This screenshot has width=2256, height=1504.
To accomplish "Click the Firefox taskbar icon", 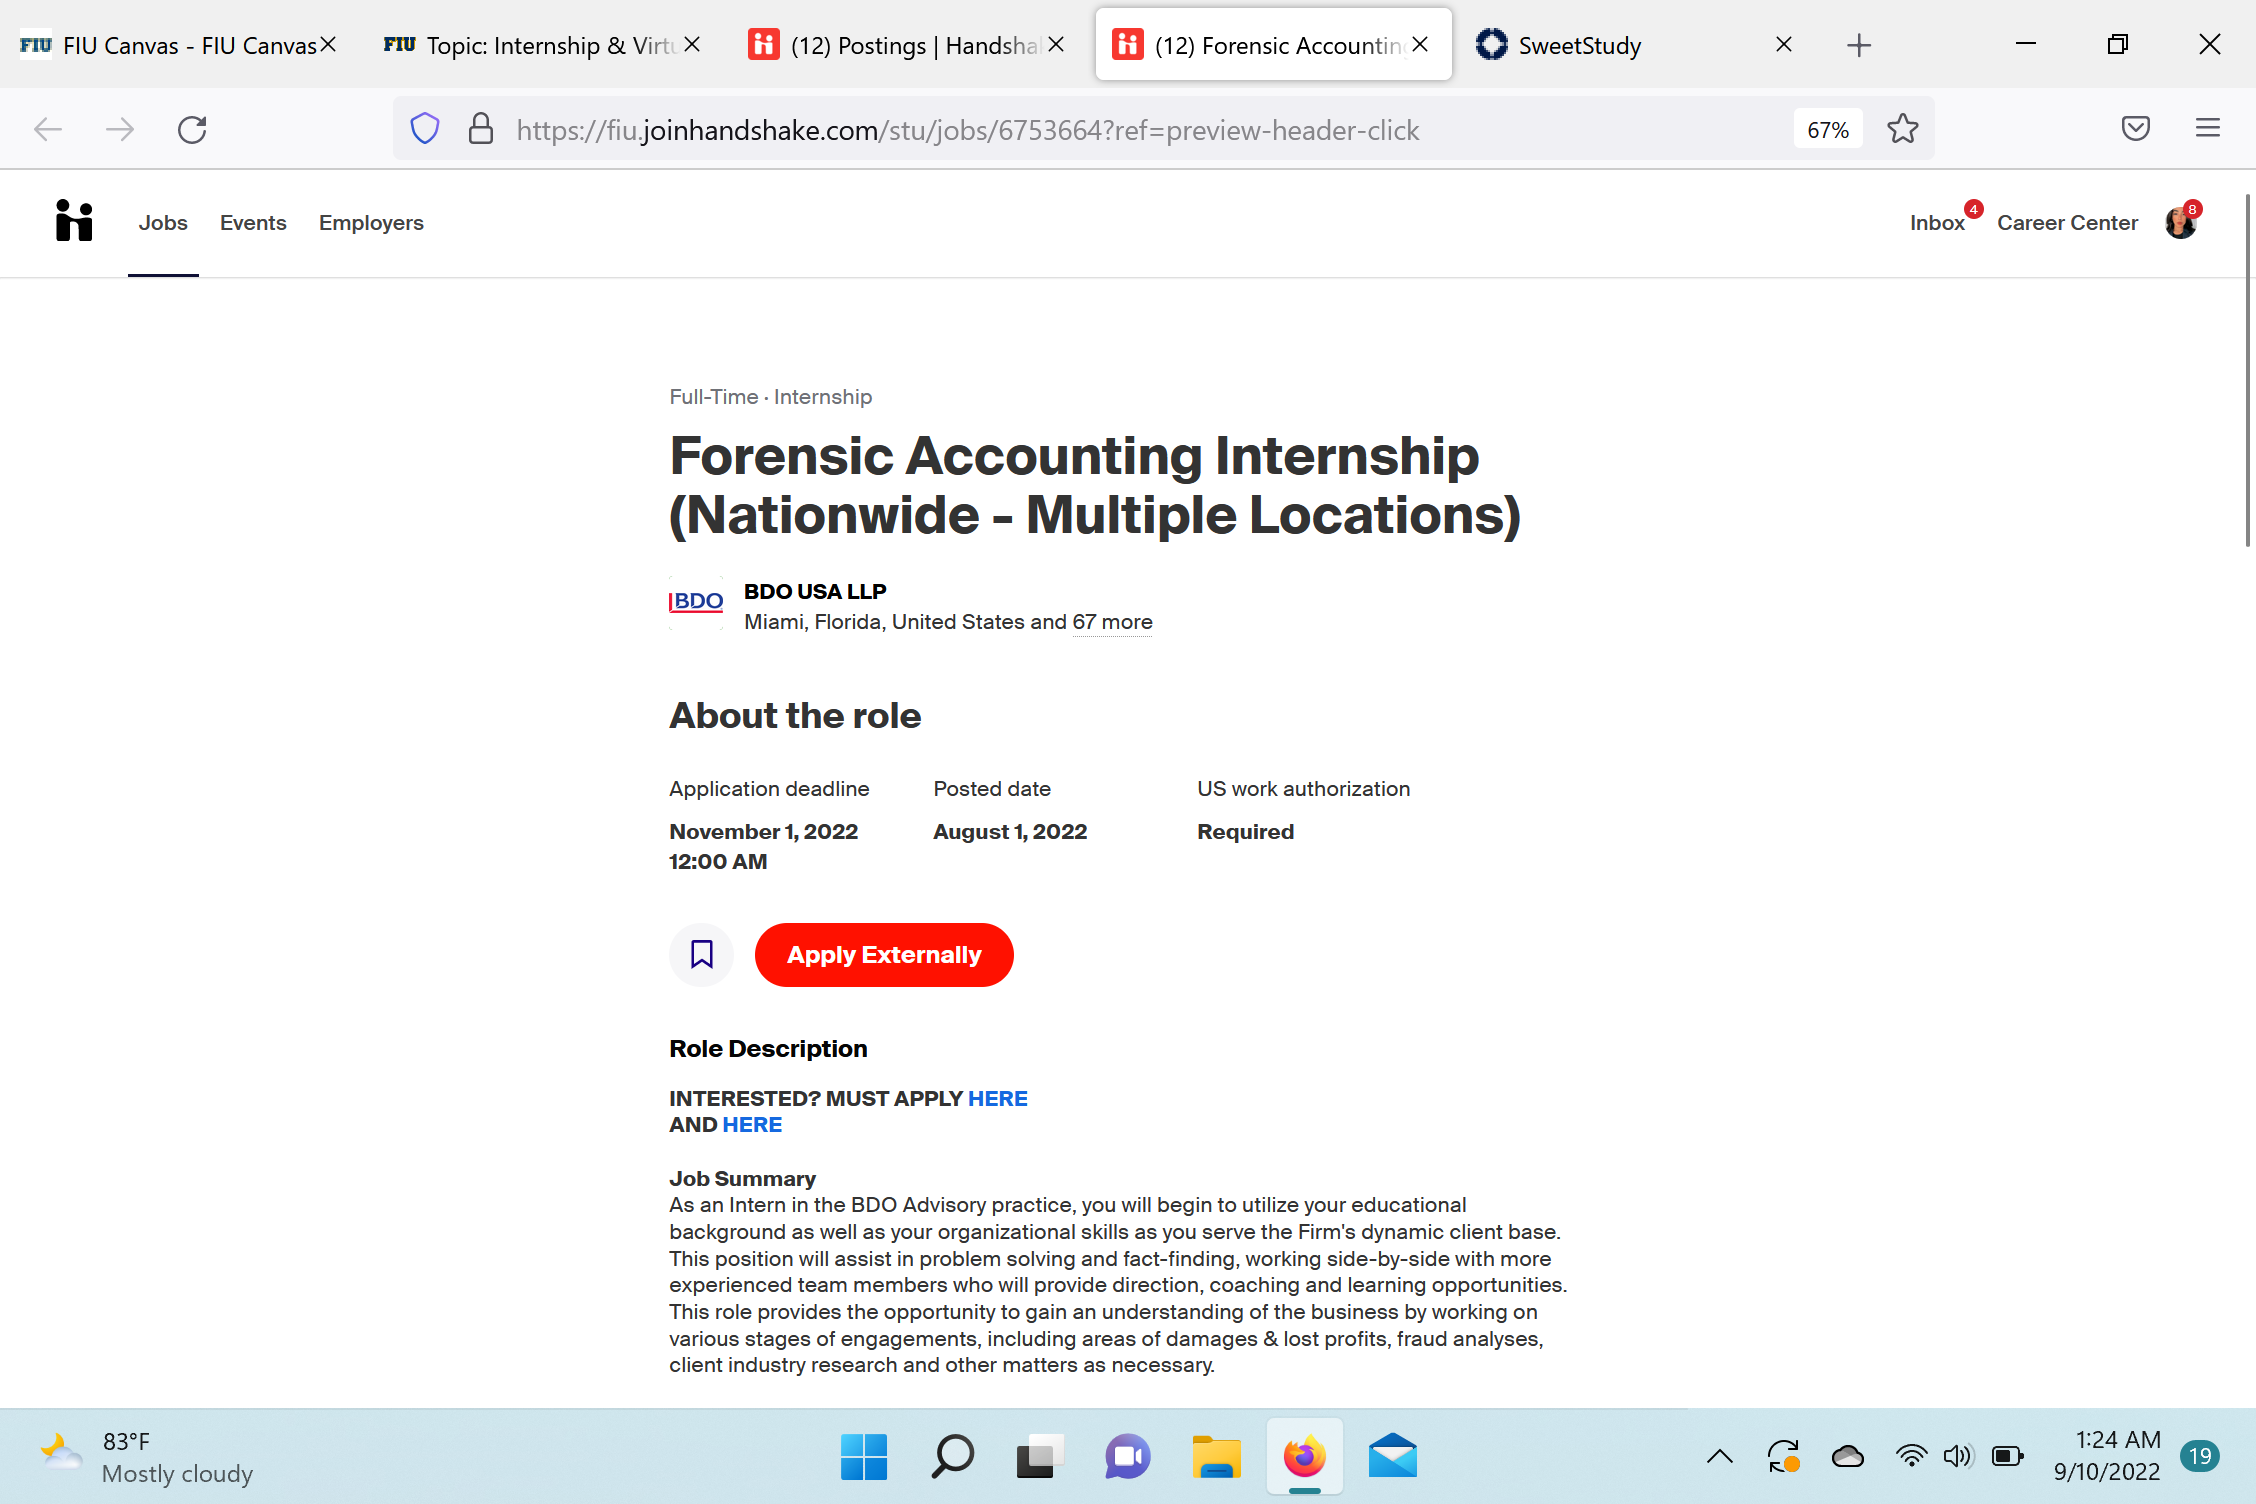I will (x=1304, y=1456).
